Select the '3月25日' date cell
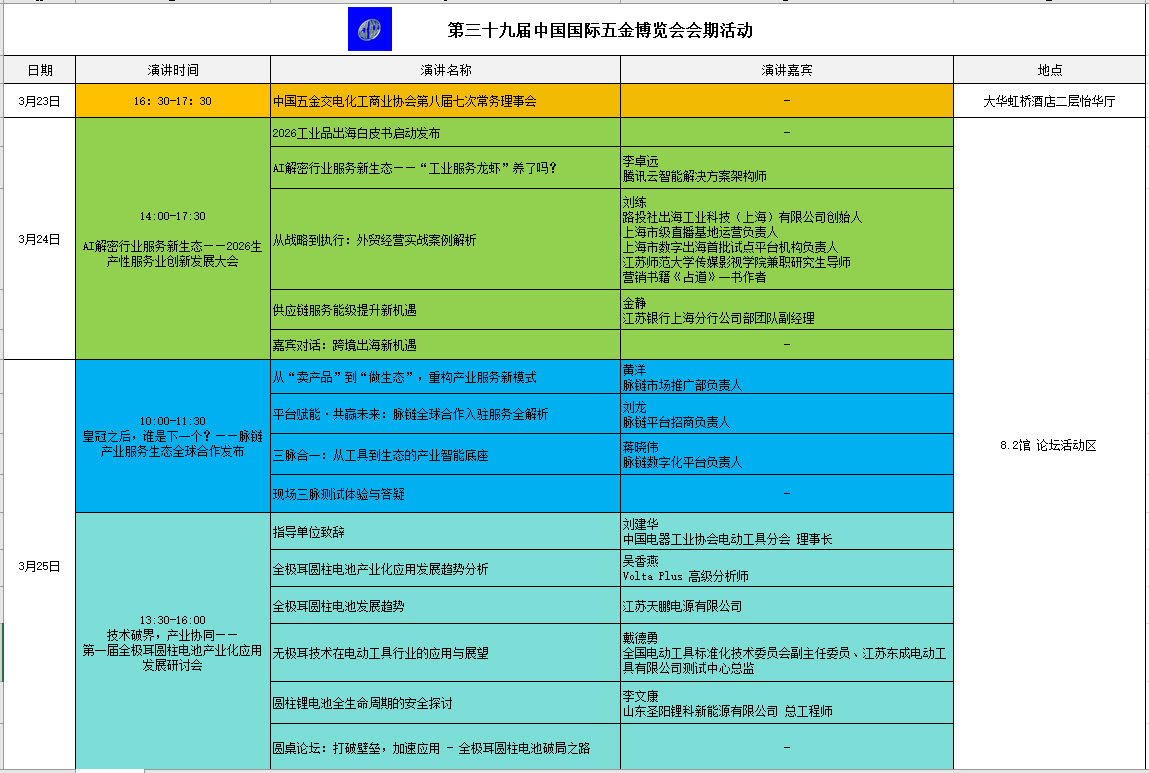Image resolution: width=1149 pixels, height=773 pixels. click(x=40, y=564)
